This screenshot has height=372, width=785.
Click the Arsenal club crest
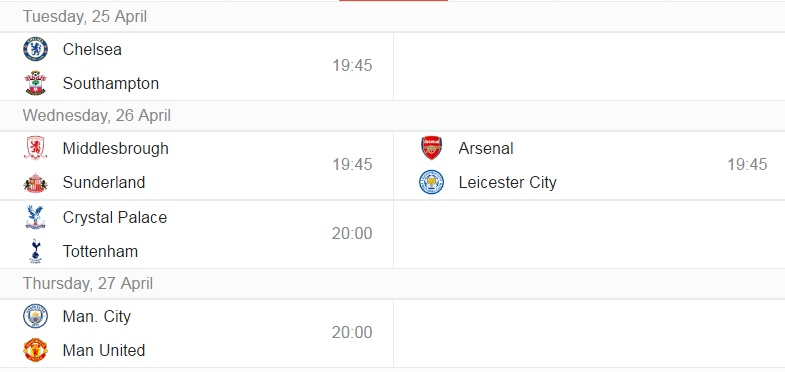432,148
